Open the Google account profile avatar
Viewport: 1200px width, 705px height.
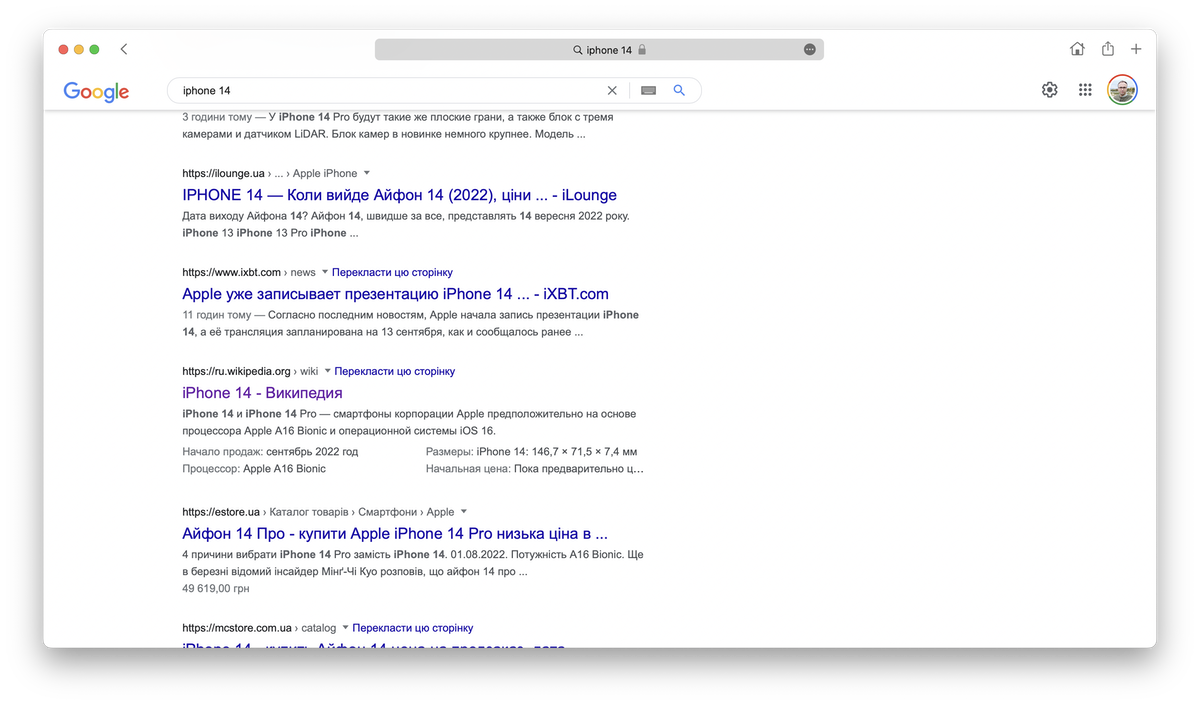(x=1122, y=90)
